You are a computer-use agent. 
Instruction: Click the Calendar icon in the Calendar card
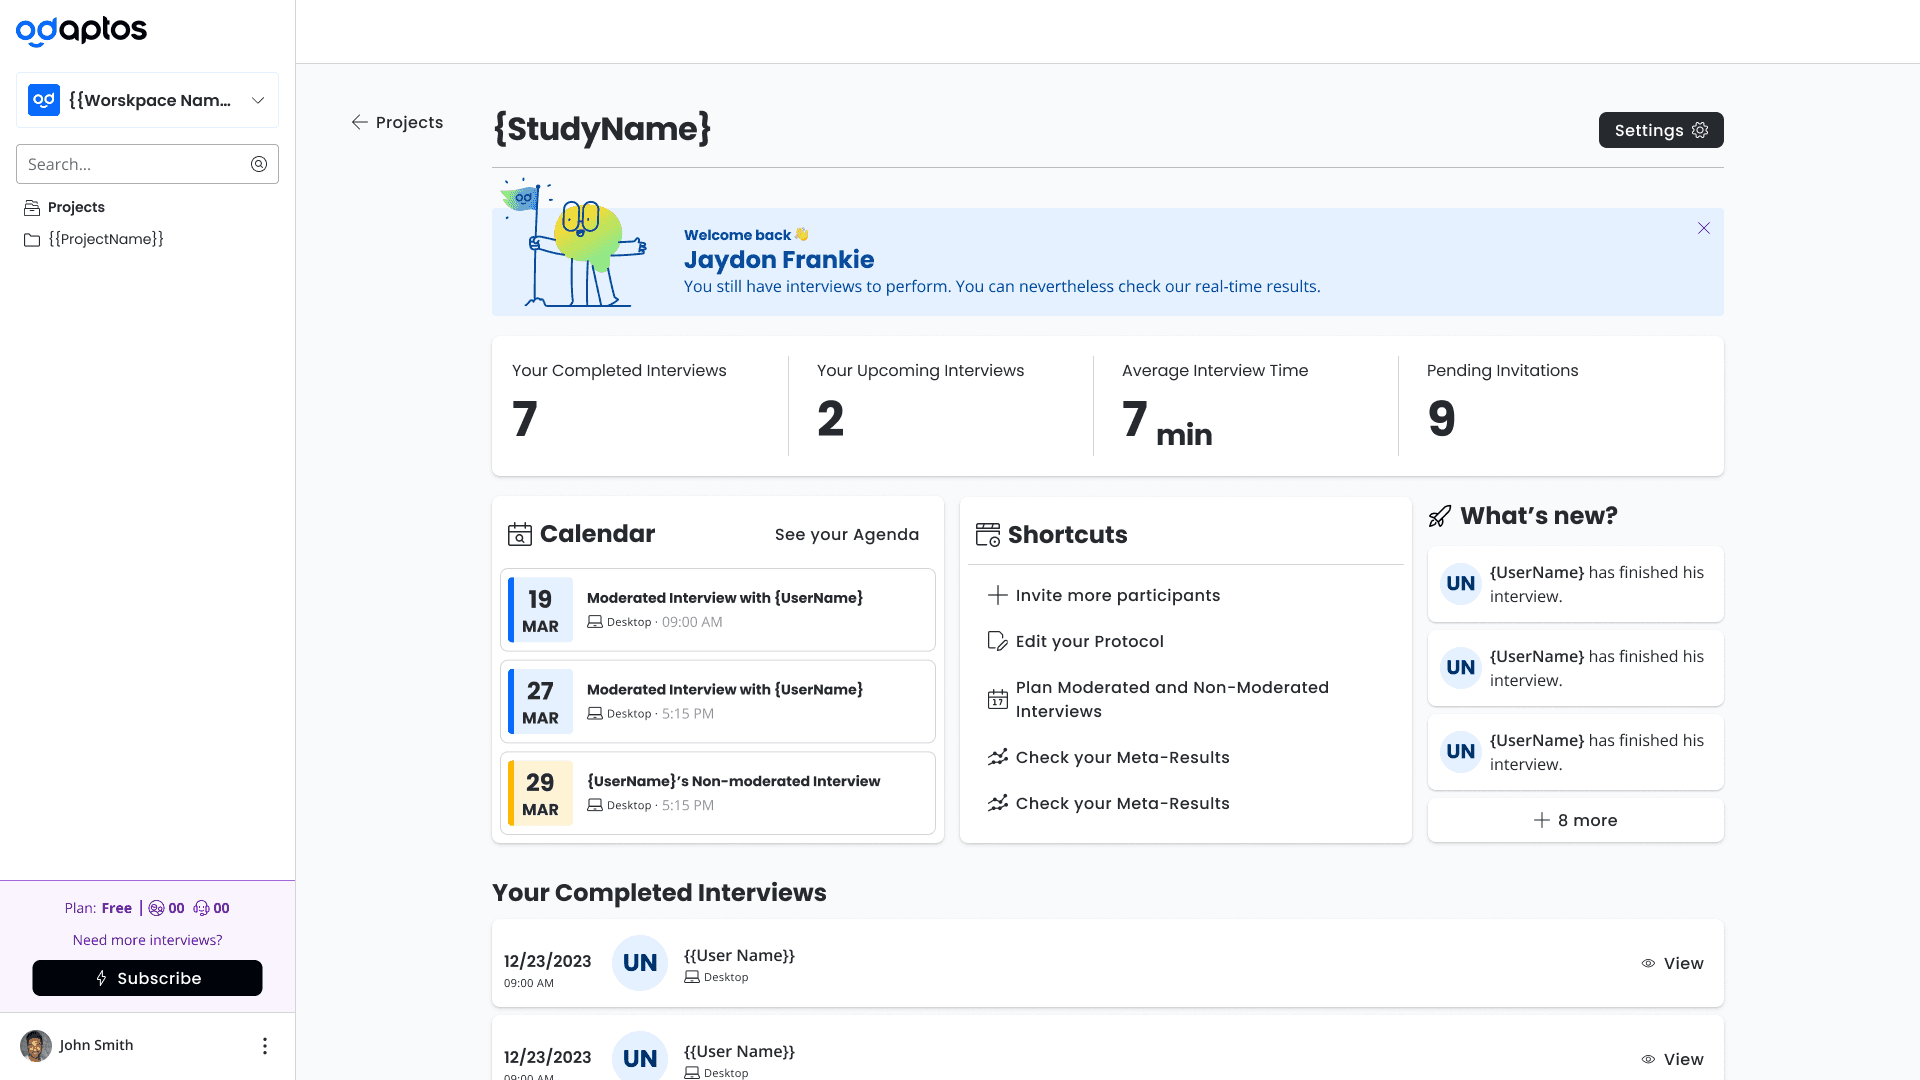point(520,534)
